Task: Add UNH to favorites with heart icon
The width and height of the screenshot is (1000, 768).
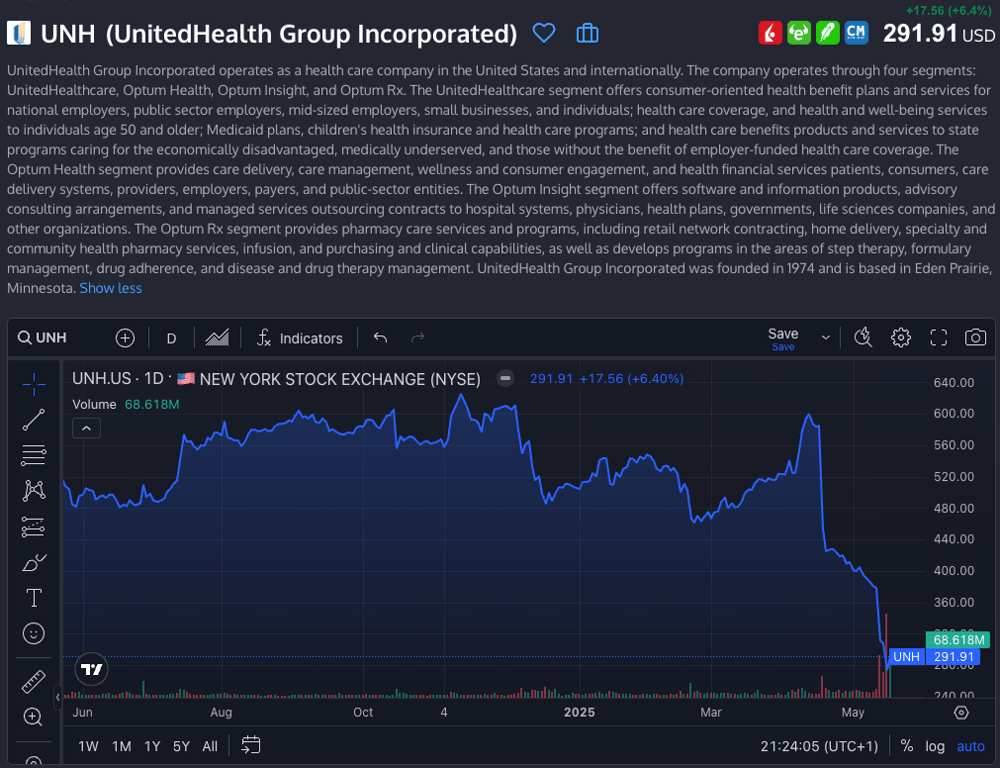Action: (x=544, y=34)
